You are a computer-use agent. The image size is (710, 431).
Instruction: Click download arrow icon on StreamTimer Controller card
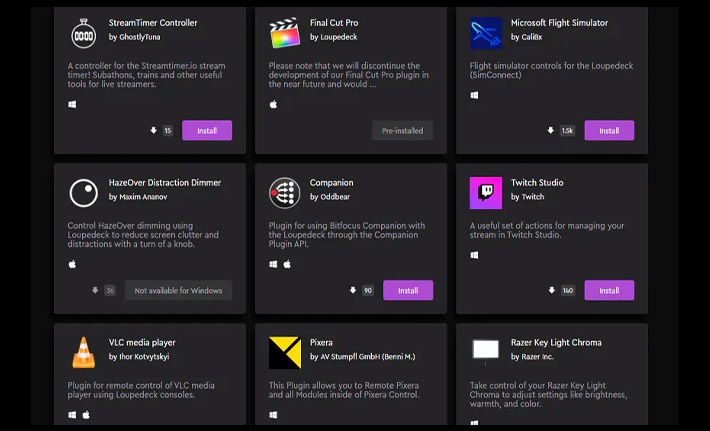click(x=154, y=130)
